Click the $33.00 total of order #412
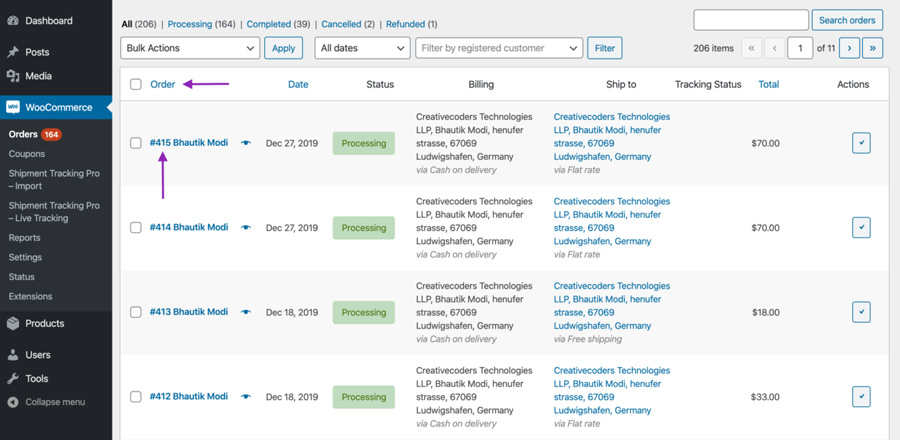The width and height of the screenshot is (900, 440). click(x=765, y=397)
